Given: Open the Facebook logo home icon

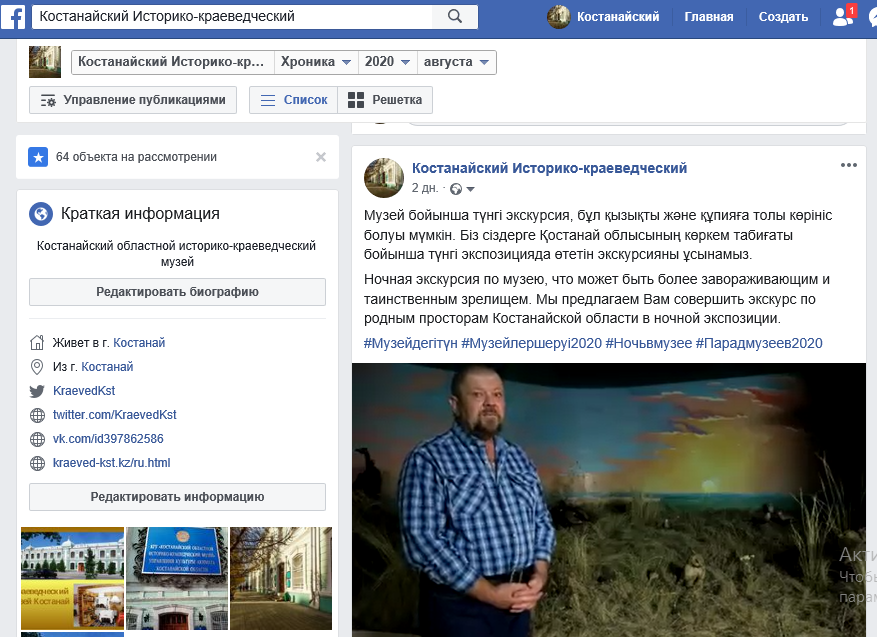Looking at the screenshot, I should [13, 17].
